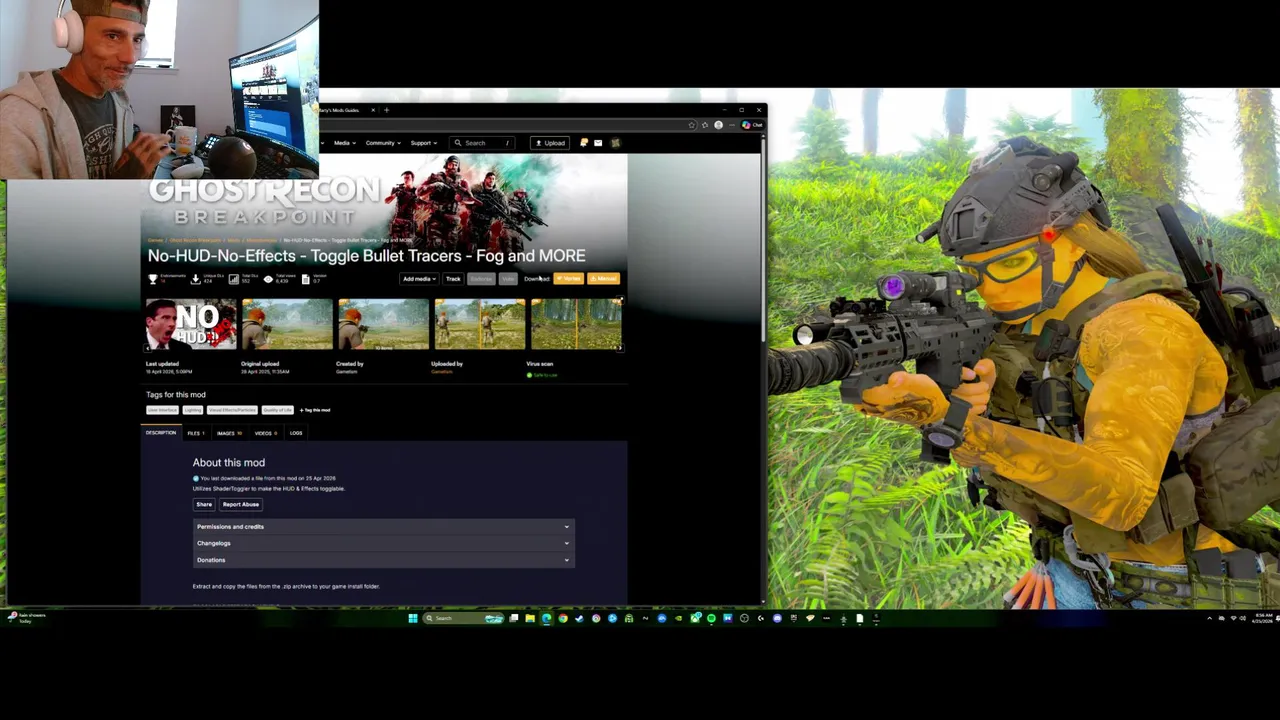The image size is (1280, 720).
Task: Open a new browser tab with plus icon
Action: coord(386,110)
